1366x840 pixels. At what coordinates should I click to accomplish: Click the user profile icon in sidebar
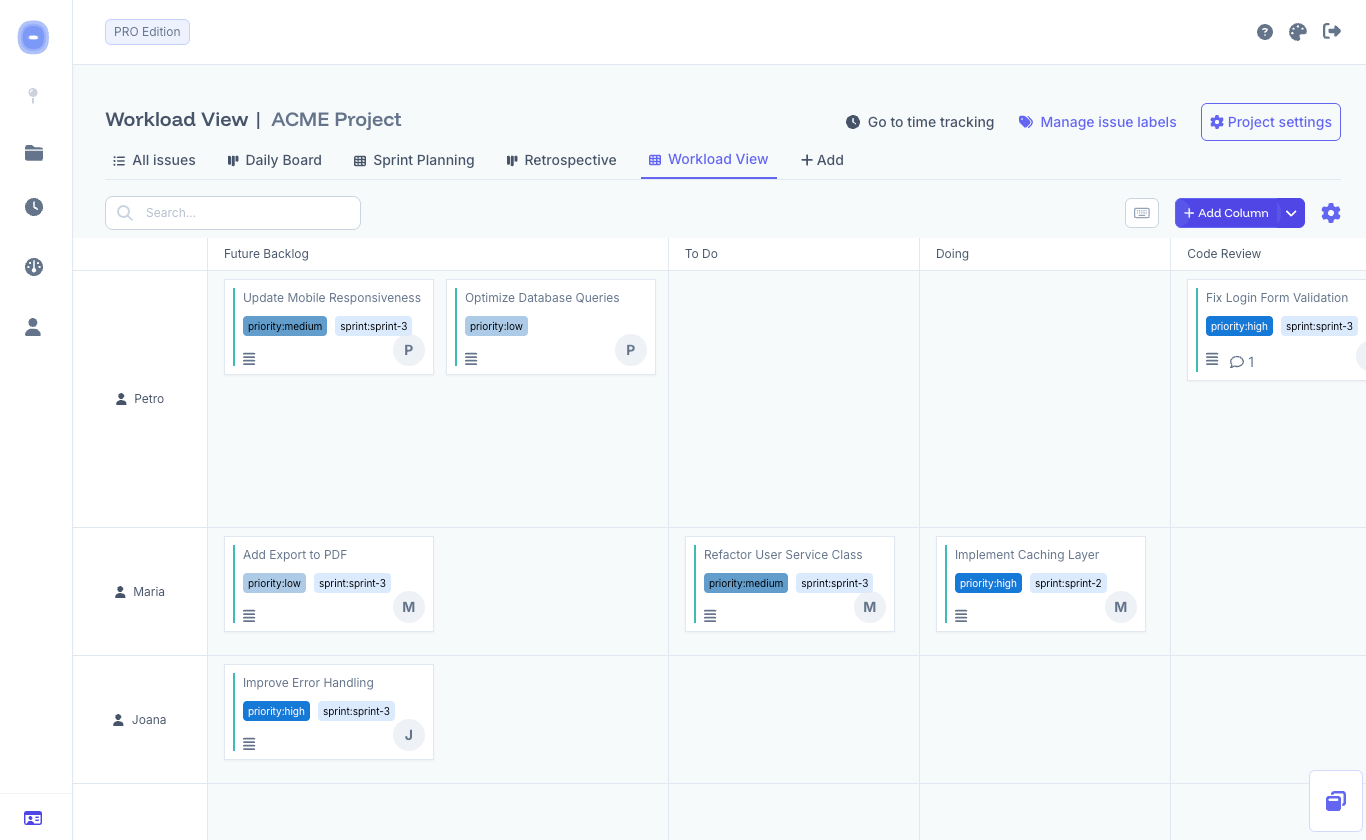click(x=33, y=327)
